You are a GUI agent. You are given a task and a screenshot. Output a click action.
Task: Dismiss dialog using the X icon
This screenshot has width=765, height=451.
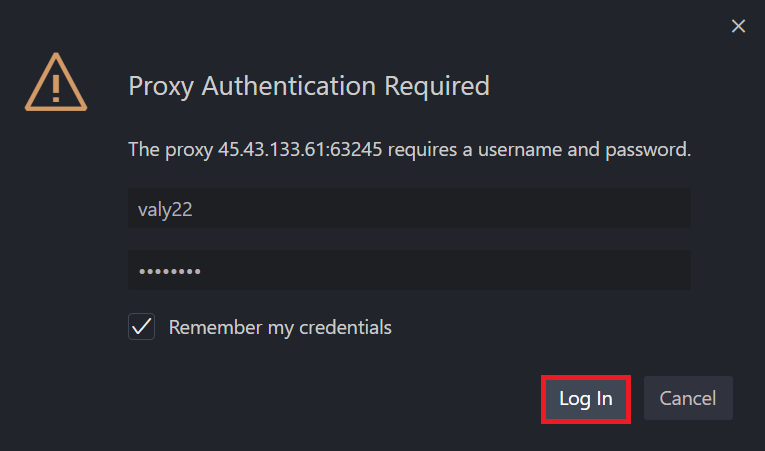point(738,26)
